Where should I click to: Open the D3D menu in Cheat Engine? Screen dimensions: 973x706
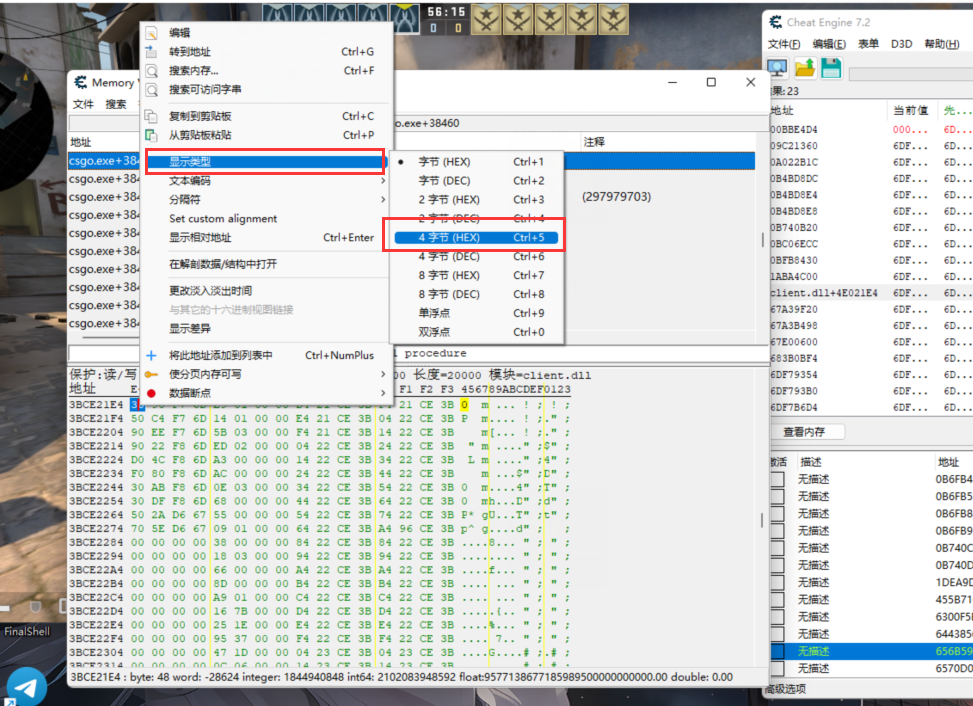pyautogui.click(x=902, y=44)
